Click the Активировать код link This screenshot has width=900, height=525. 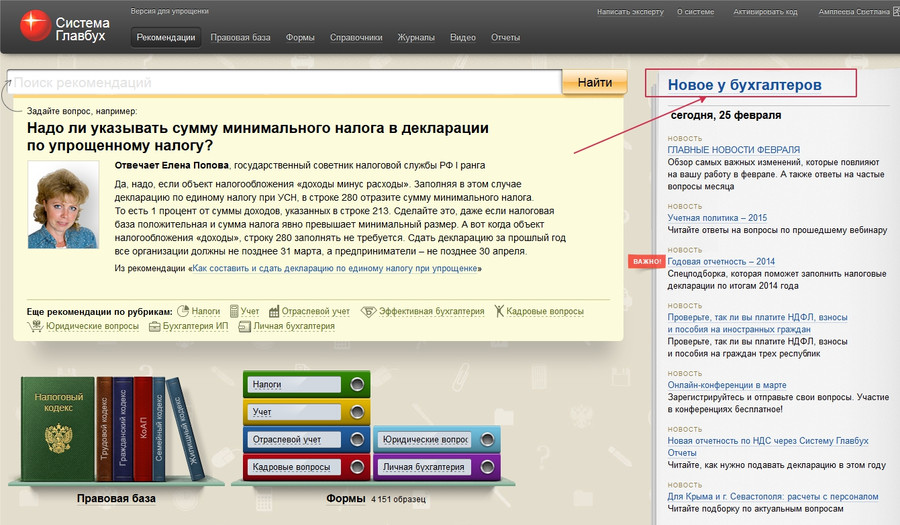point(765,11)
